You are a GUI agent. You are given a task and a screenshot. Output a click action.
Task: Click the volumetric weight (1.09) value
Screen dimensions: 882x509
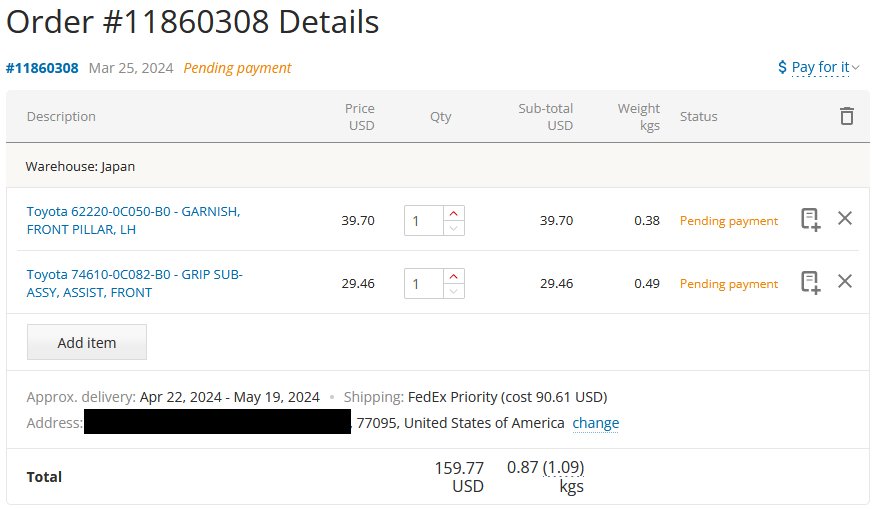coord(563,467)
